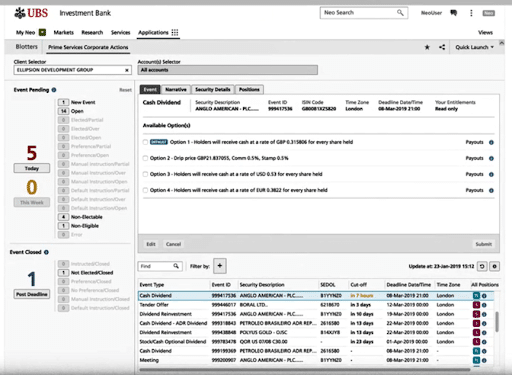This screenshot has height=375, width=512.
Task: Click the Neo Search magnifier icon
Action: coord(400,13)
